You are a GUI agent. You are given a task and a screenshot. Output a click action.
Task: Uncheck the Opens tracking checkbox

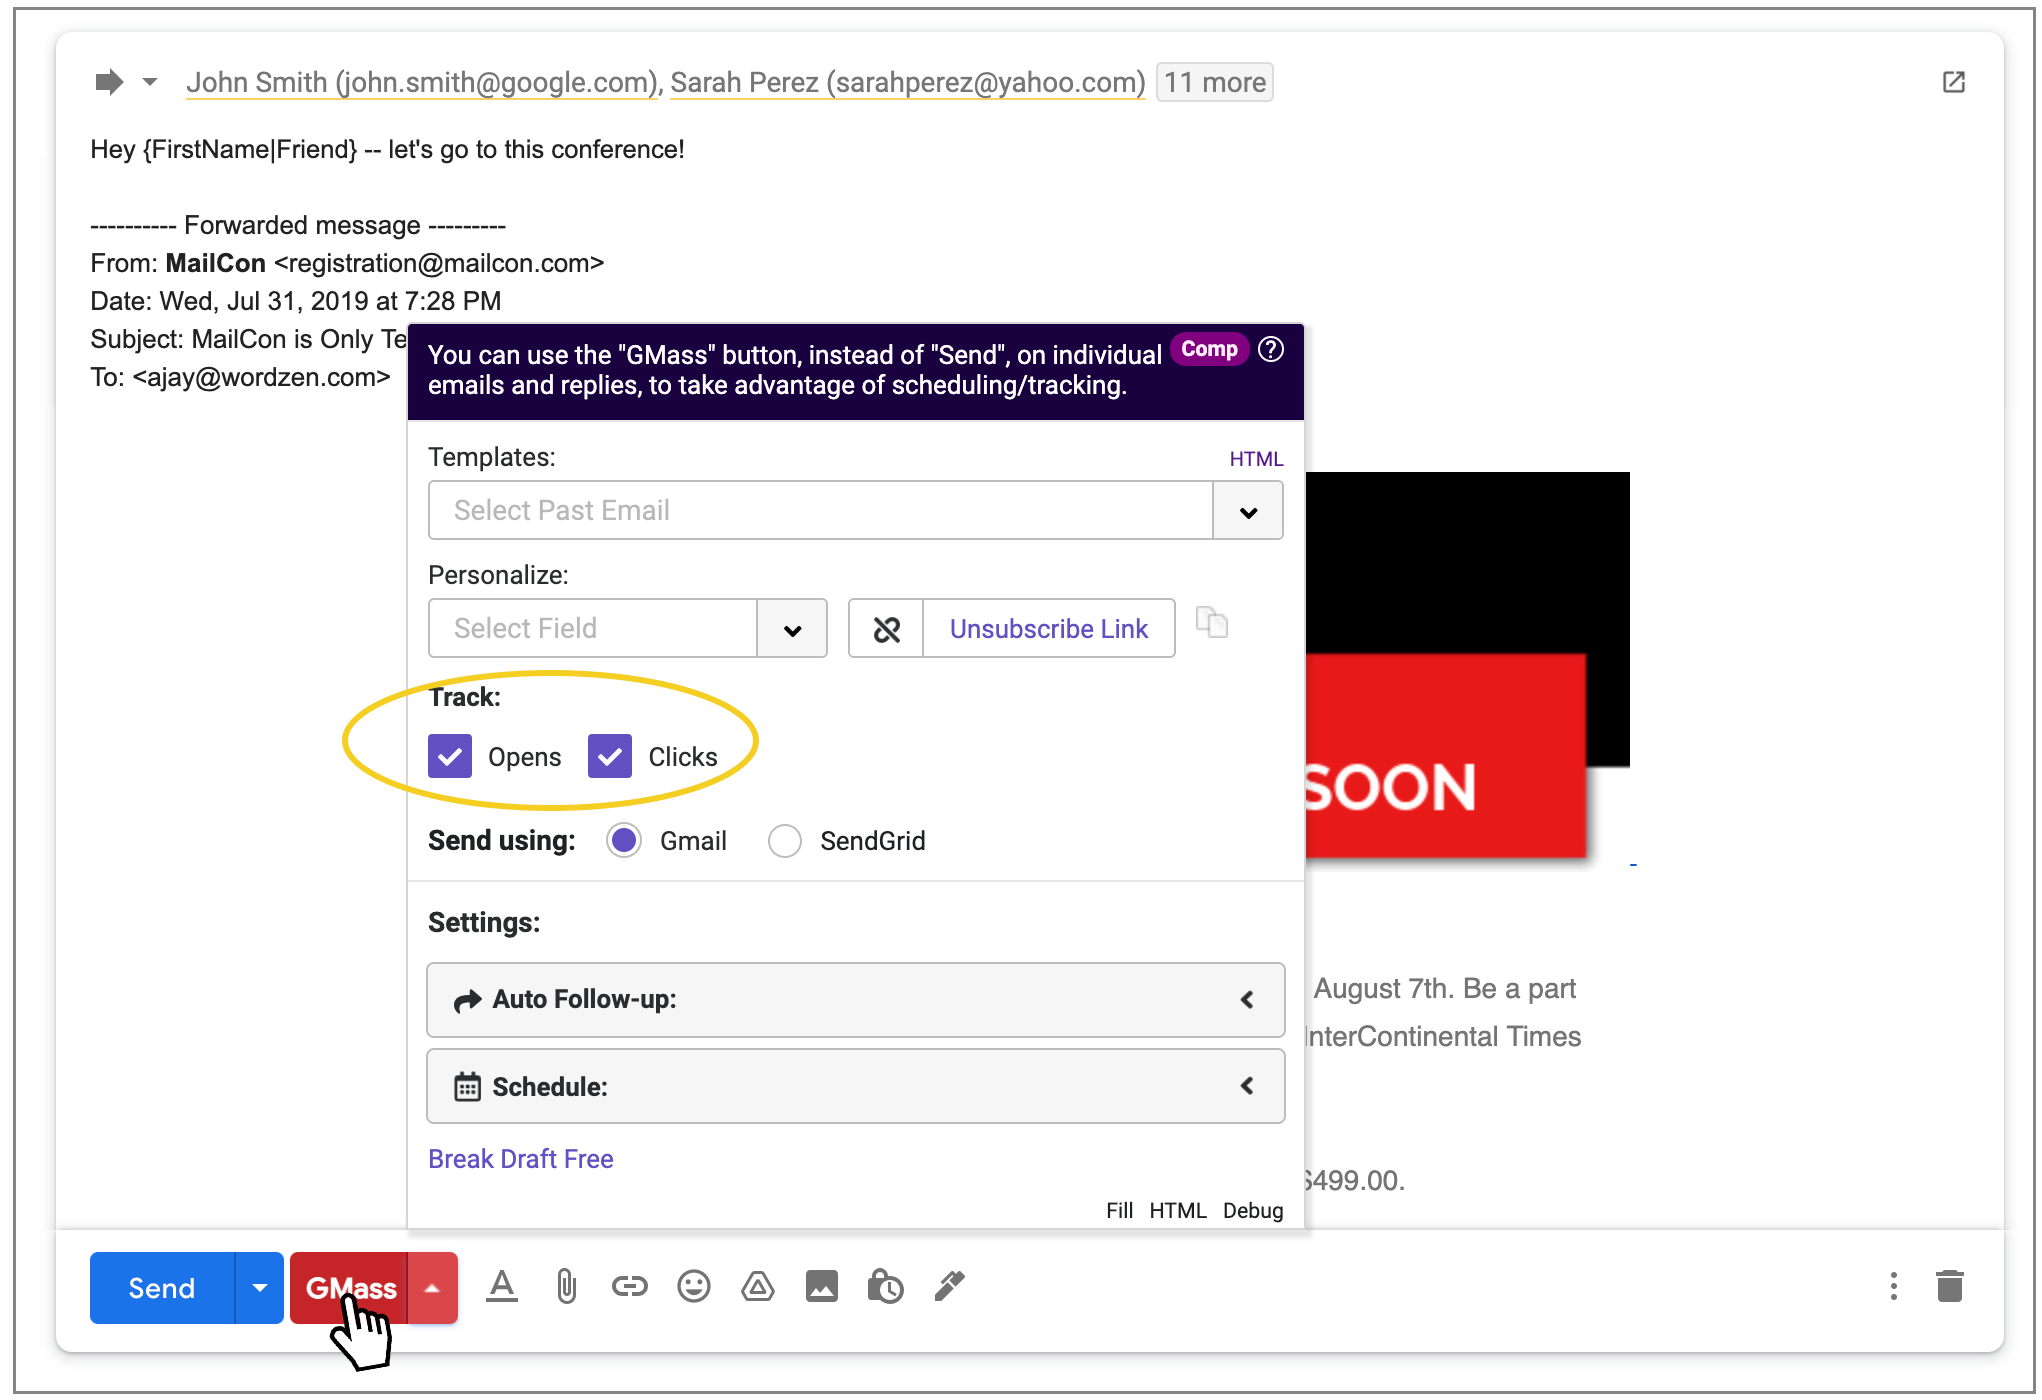click(x=450, y=756)
